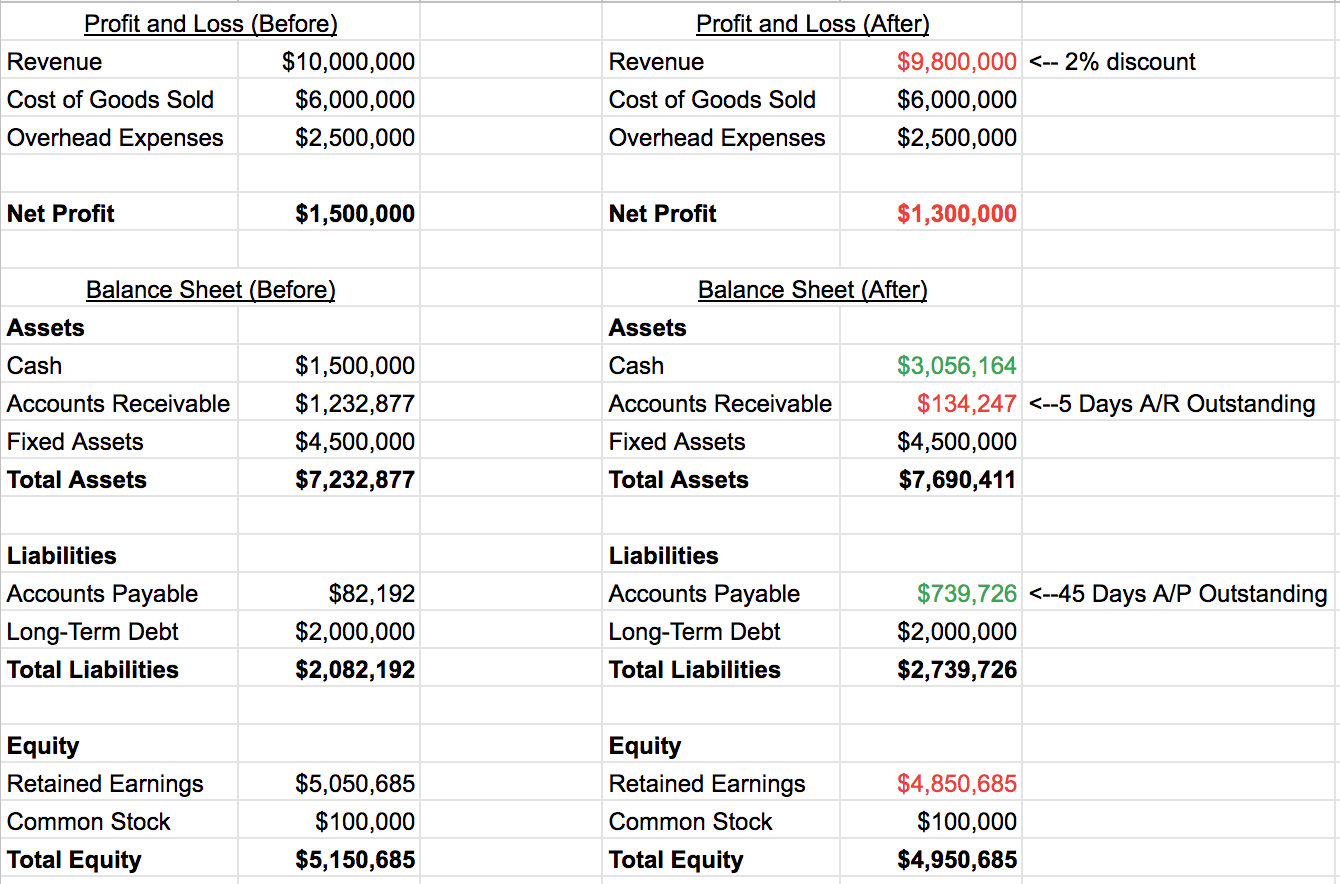This screenshot has width=1340, height=884.
Task: Click the '<--45 Days A/P Outstanding' note
Action: [1178, 594]
